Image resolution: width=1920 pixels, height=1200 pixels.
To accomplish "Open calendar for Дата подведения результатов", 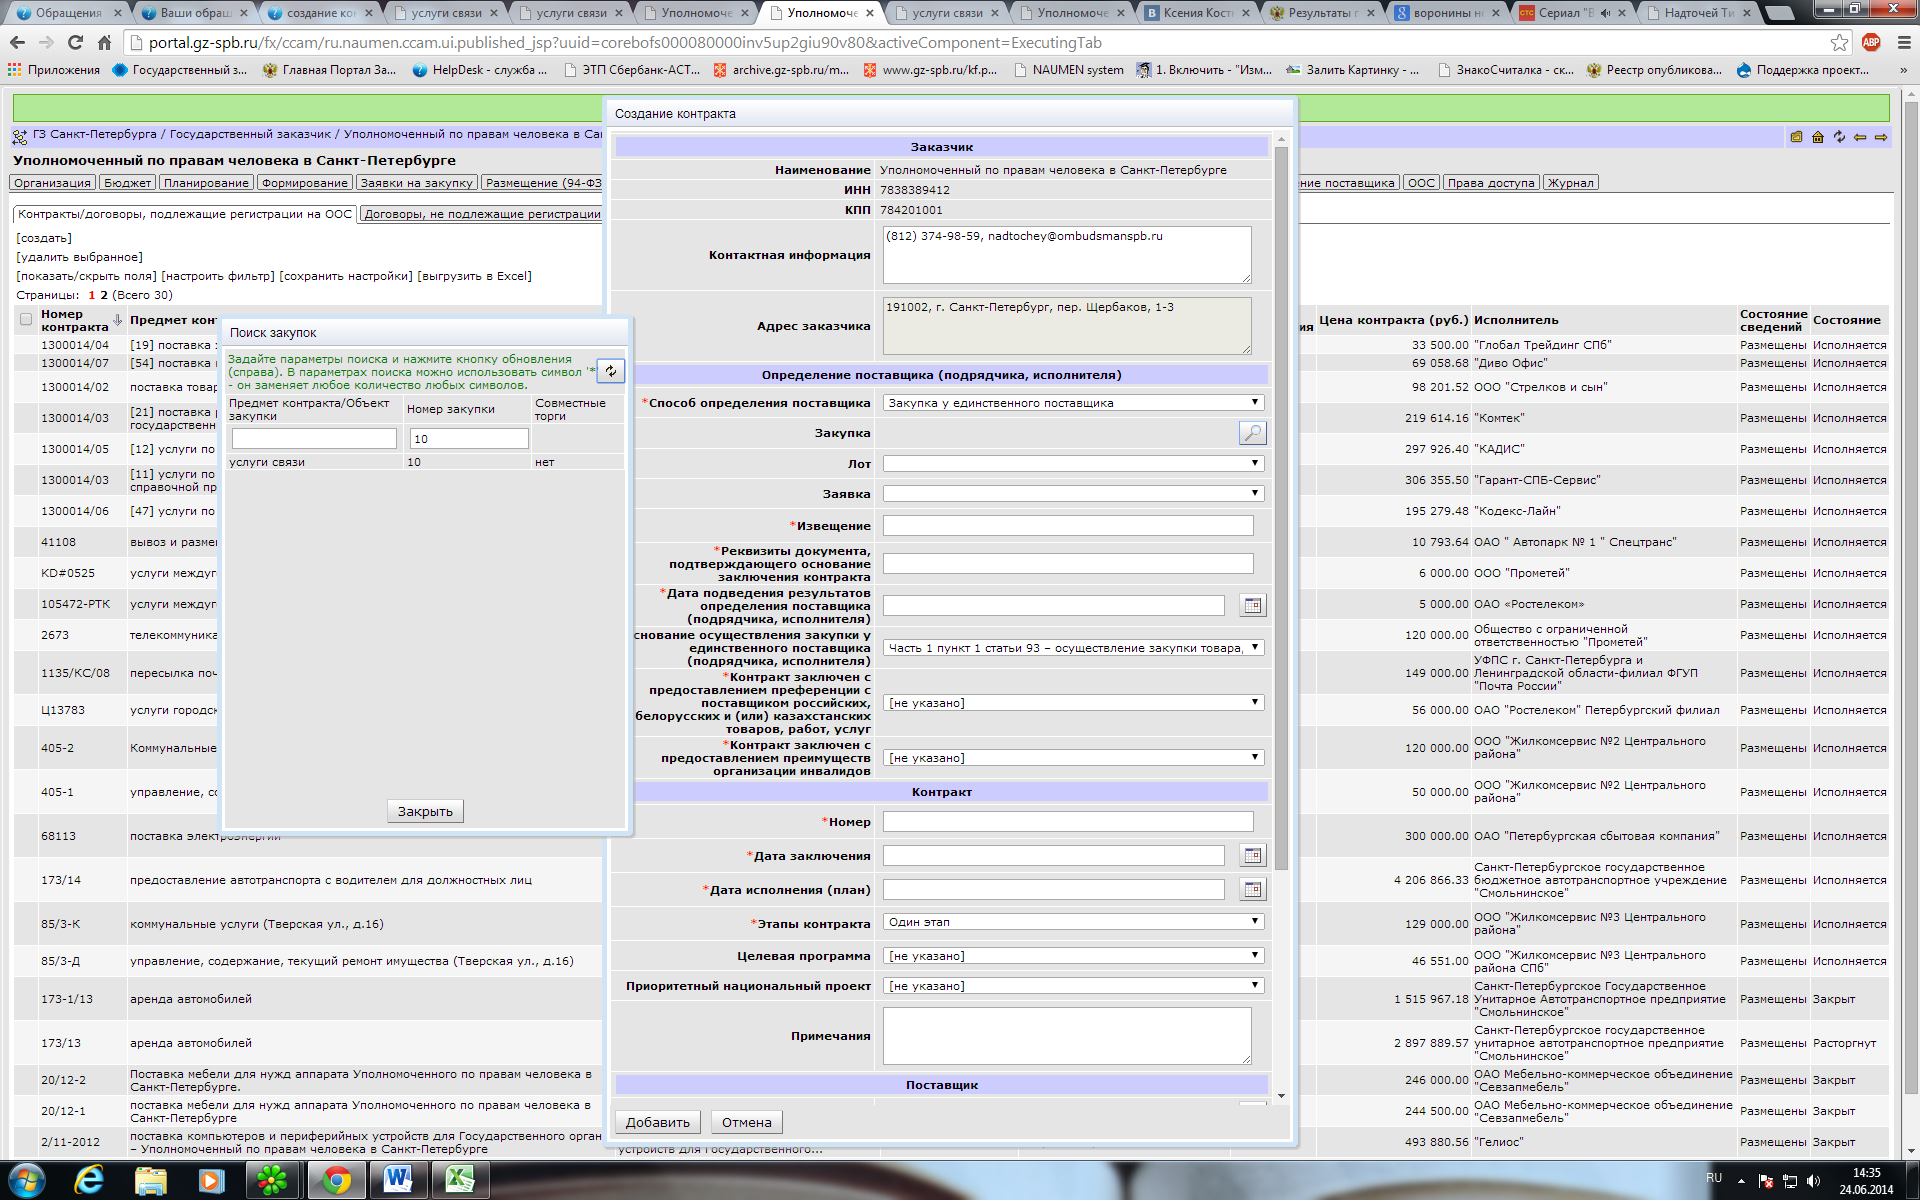I will click(1252, 605).
